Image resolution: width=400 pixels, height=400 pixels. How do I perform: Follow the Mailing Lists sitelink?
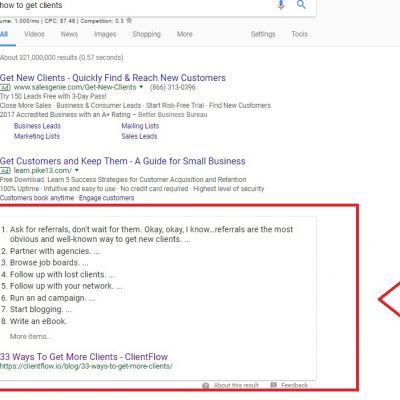click(x=140, y=126)
